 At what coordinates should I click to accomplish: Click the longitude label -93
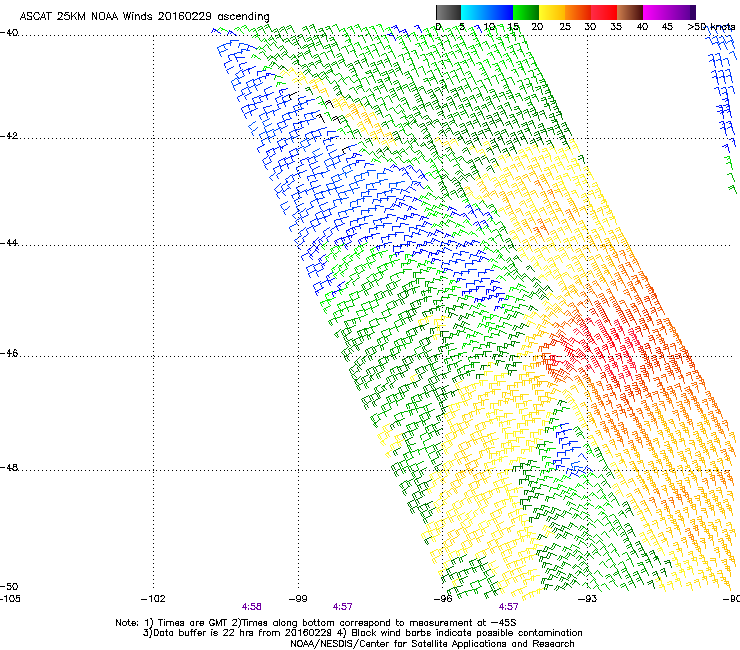click(587, 599)
